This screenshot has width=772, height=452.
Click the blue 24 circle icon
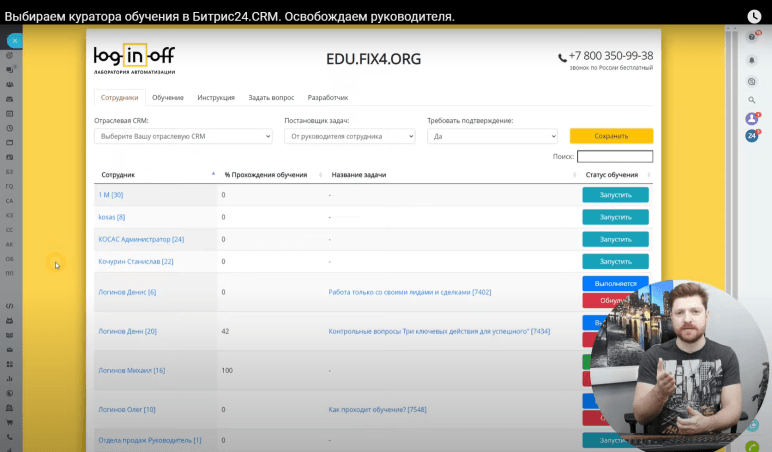pyautogui.click(x=752, y=136)
